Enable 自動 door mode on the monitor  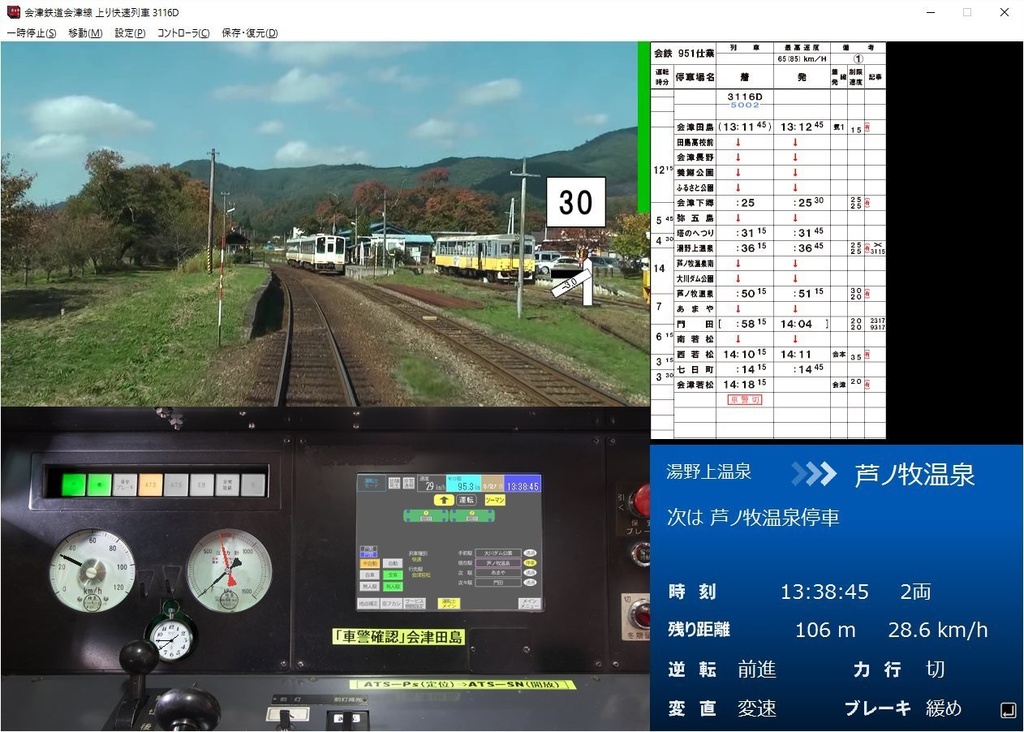click(x=391, y=562)
